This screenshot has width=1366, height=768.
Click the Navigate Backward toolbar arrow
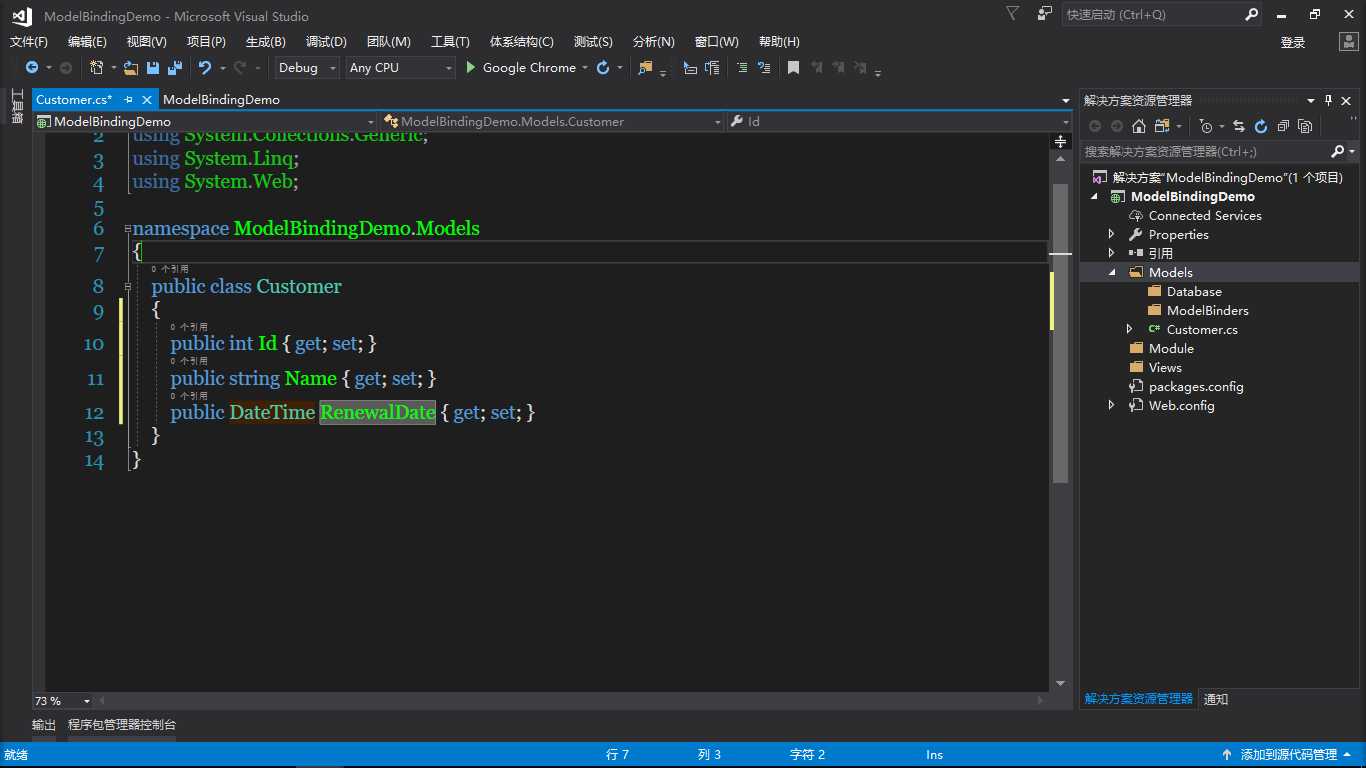pyautogui.click(x=32, y=68)
